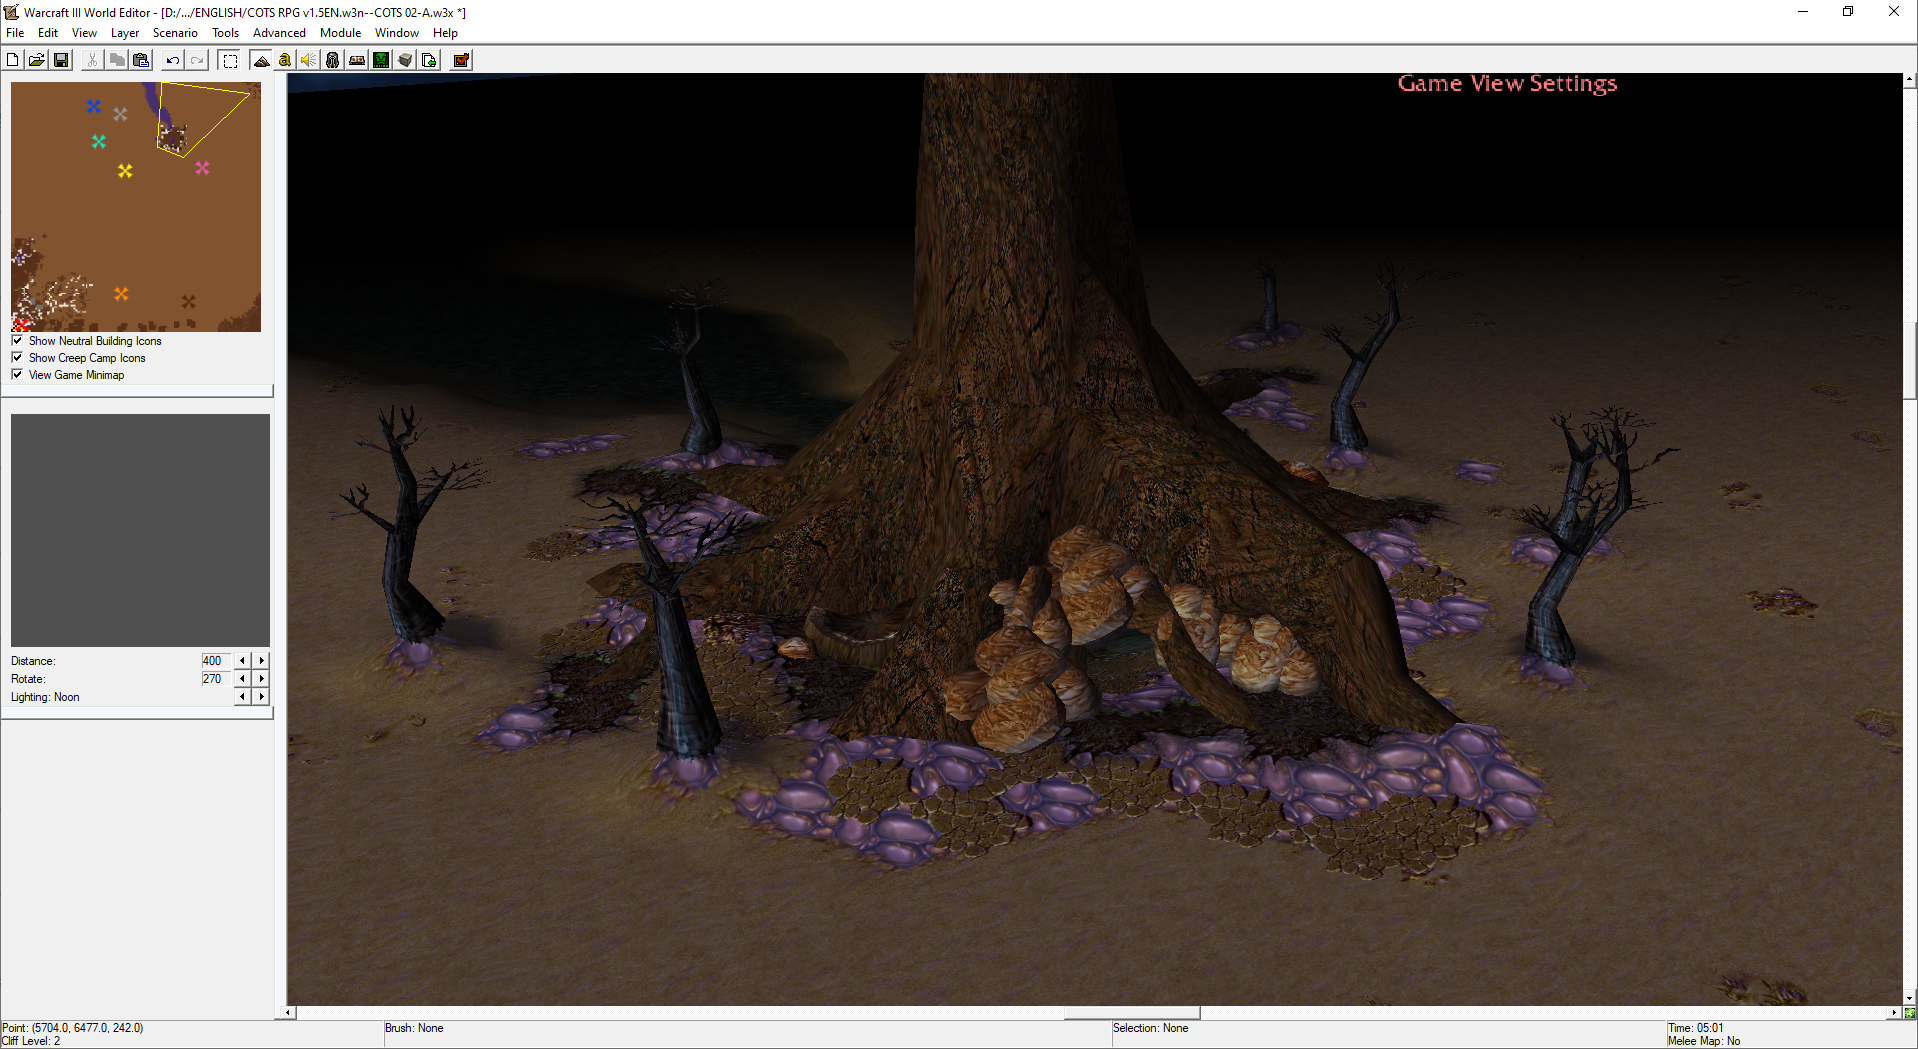Click the 'Selection: None' status bar text
Image resolution: width=1918 pixels, height=1049 pixels.
coord(1151,1028)
